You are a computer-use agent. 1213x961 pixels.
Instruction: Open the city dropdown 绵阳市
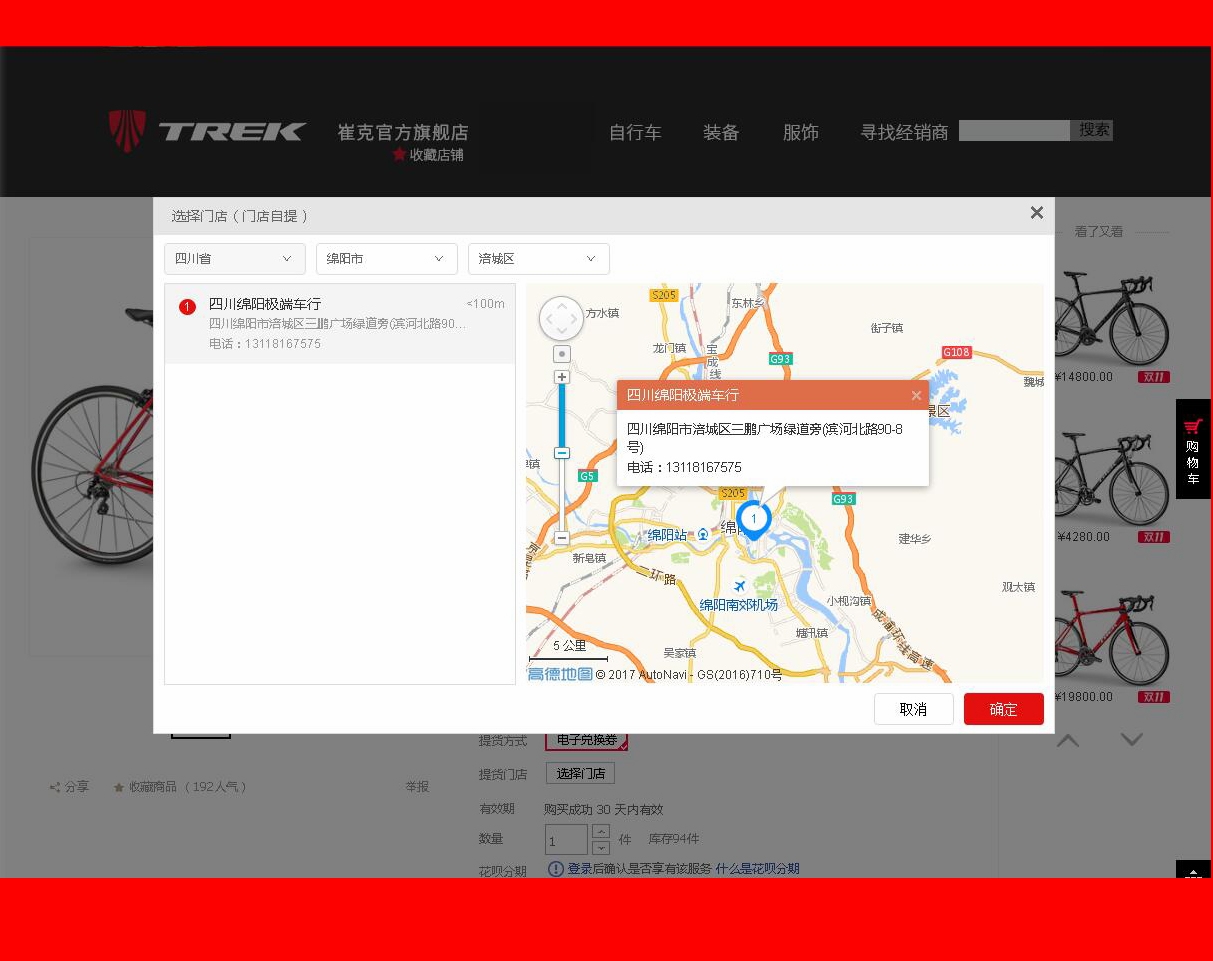387,259
